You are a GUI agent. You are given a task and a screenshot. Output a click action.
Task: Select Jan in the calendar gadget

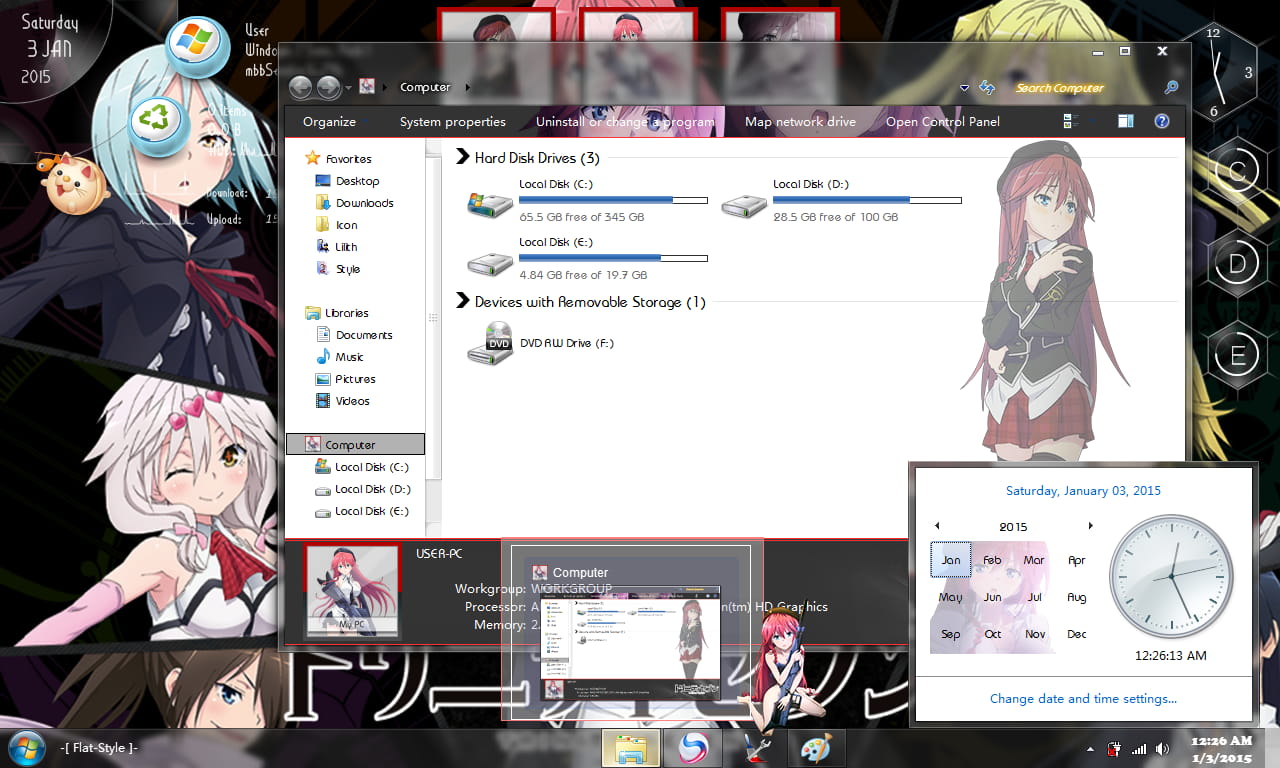(x=949, y=560)
